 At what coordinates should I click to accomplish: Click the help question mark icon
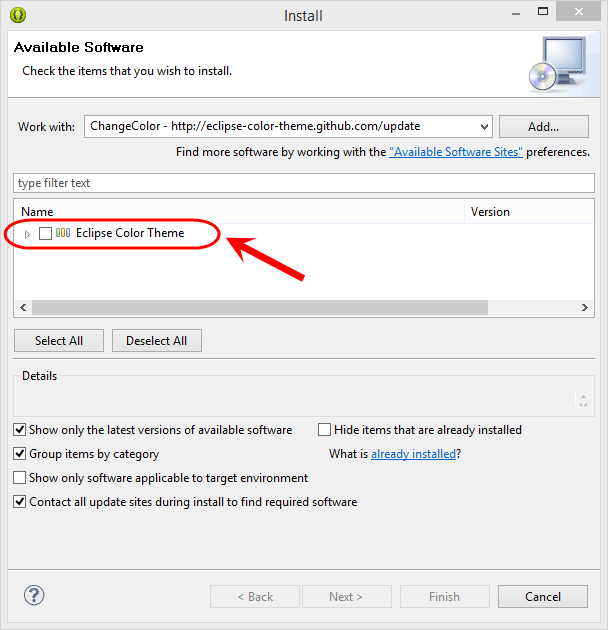pos(34,595)
